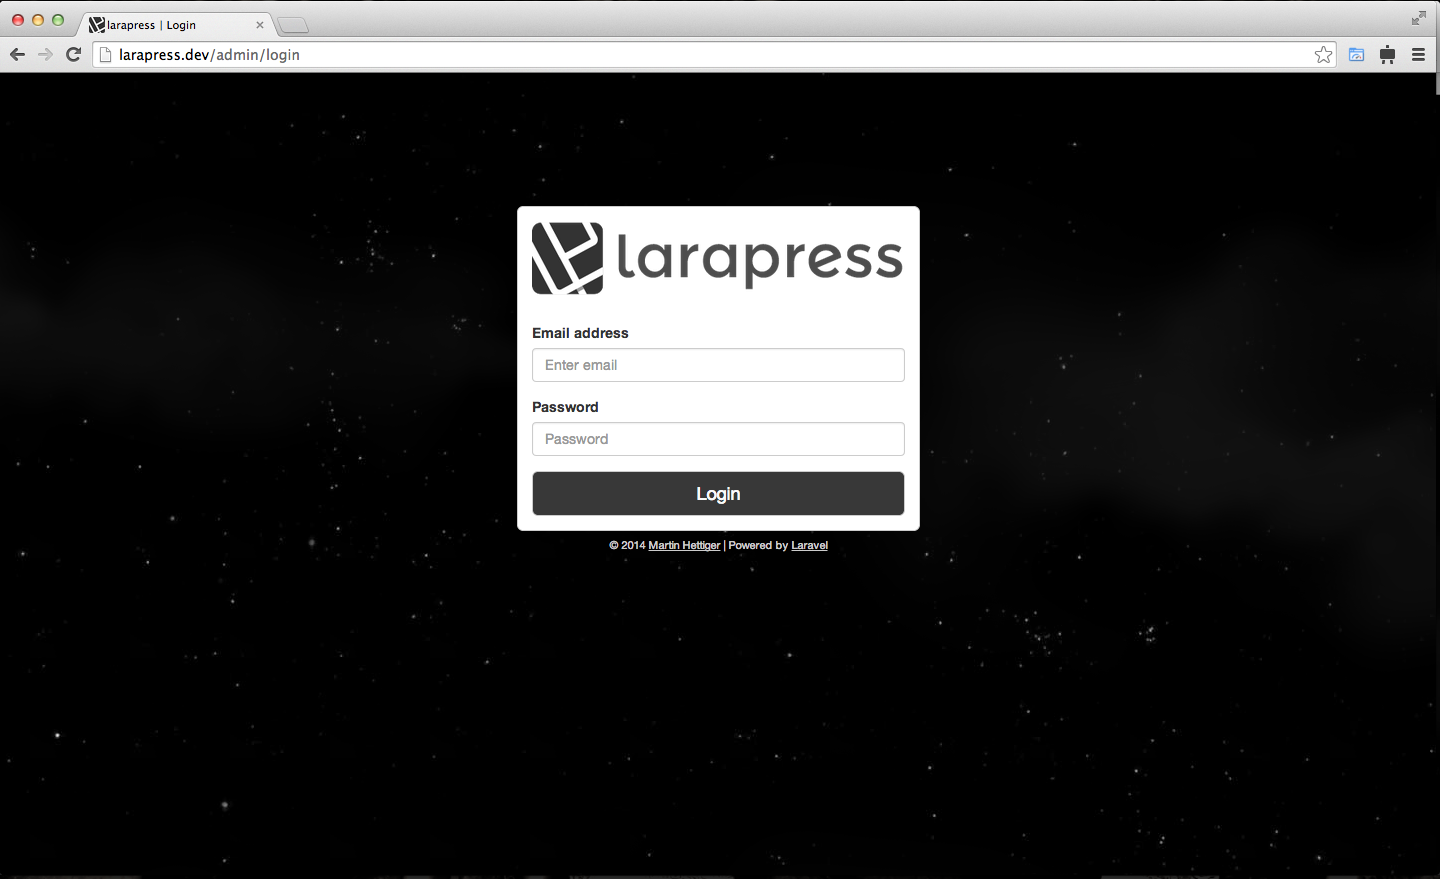Maximize the window with green button
Image resolution: width=1440 pixels, height=879 pixels.
pyautogui.click(x=58, y=20)
